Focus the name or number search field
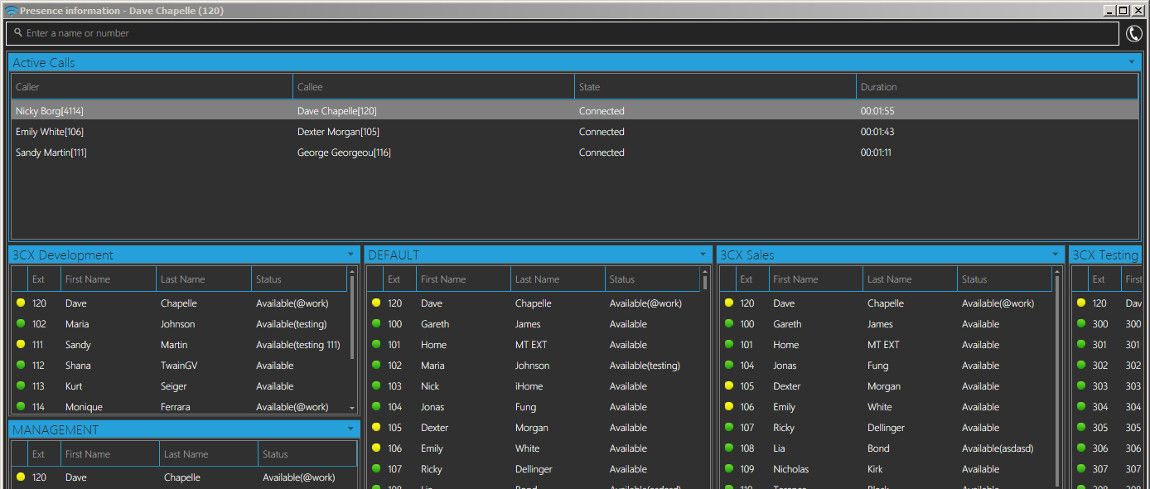Viewport: 1150px width, 489px height. click(x=563, y=33)
